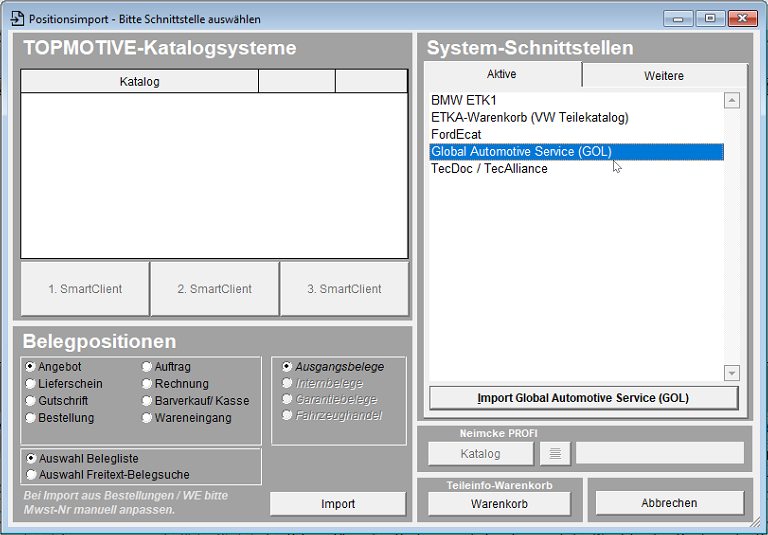
Task: Close the Positionsimport window
Action: (743, 19)
